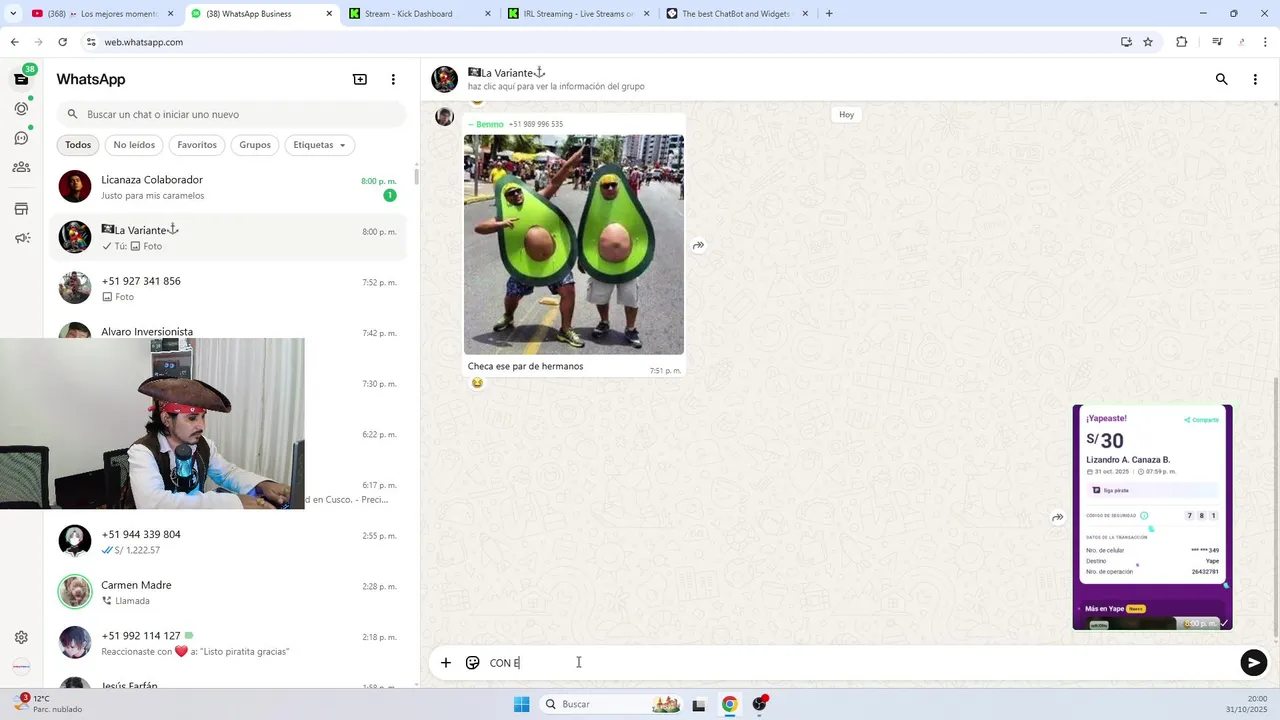
Task: Open La Variante group info header
Action: tap(555, 79)
